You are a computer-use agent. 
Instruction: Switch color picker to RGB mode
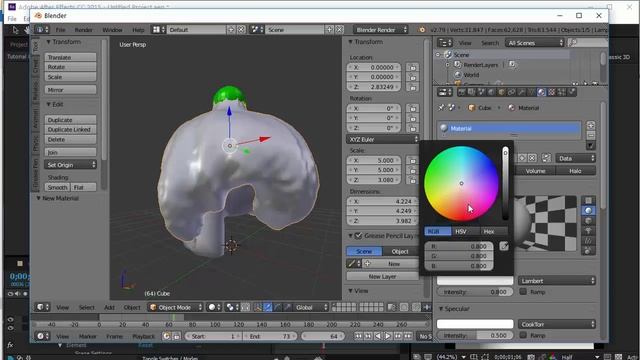coord(438,231)
